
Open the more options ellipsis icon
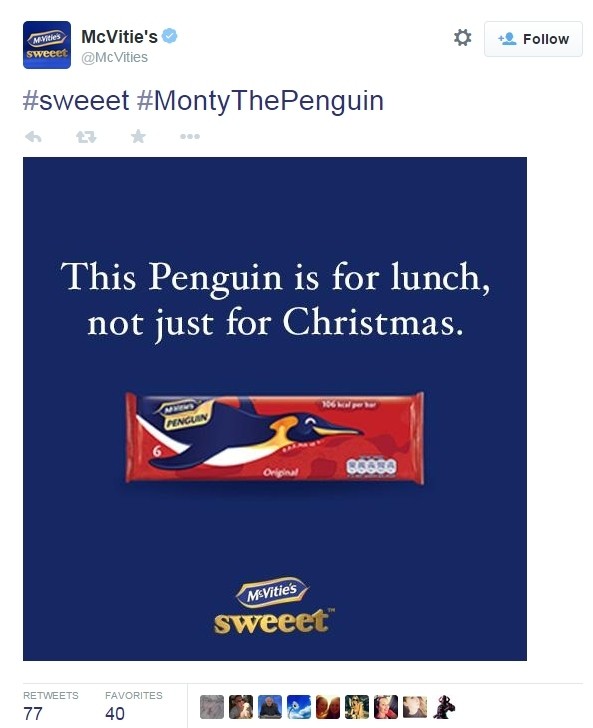(190, 136)
